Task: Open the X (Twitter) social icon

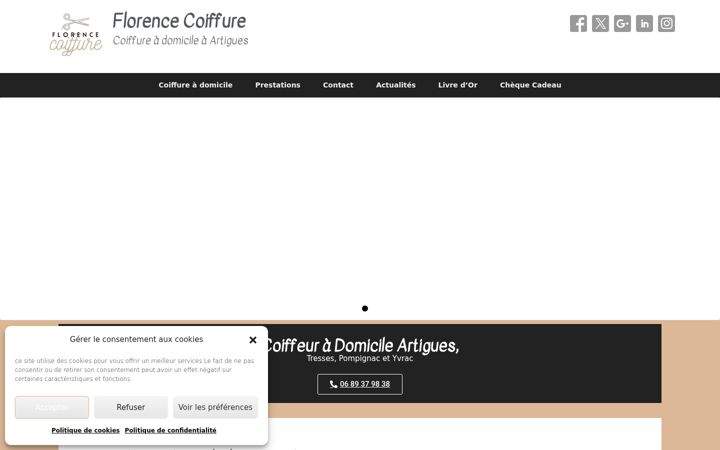Action: pos(600,23)
